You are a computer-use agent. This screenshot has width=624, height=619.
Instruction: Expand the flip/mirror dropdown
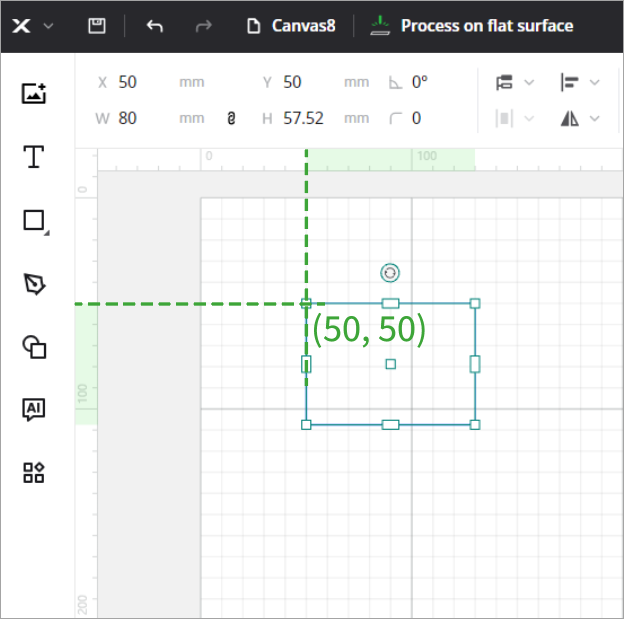click(580, 119)
